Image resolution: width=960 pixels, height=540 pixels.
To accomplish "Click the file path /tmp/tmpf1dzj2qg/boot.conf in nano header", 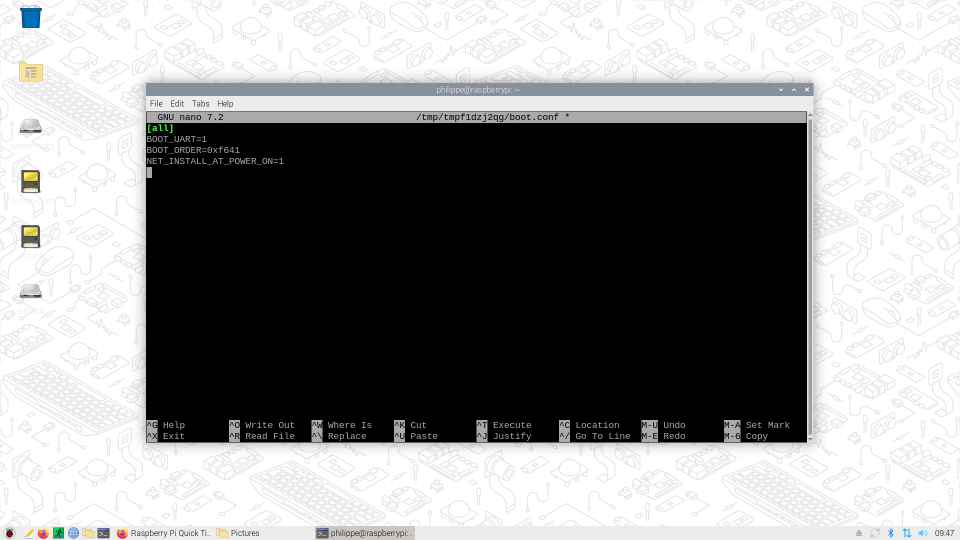I will pyautogui.click(x=487, y=117).
